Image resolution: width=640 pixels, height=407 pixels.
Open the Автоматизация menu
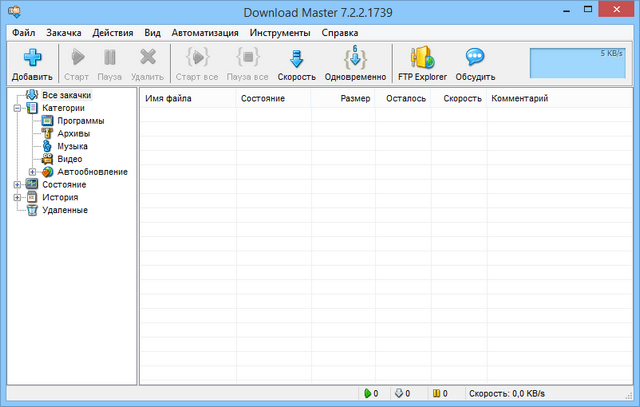(205, 32)
